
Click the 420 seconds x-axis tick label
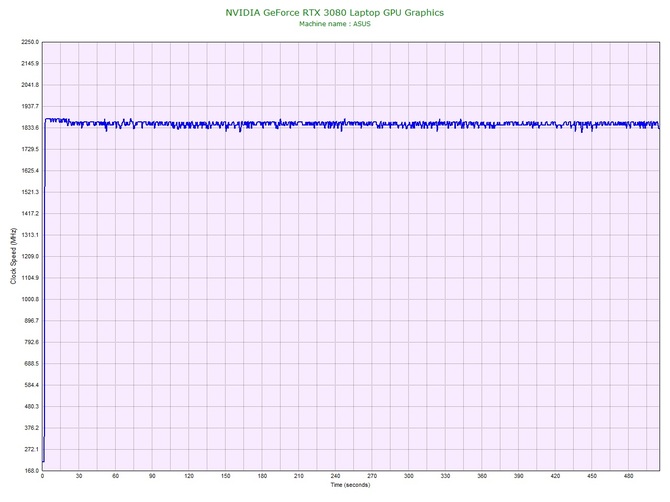tap(555, 476)
